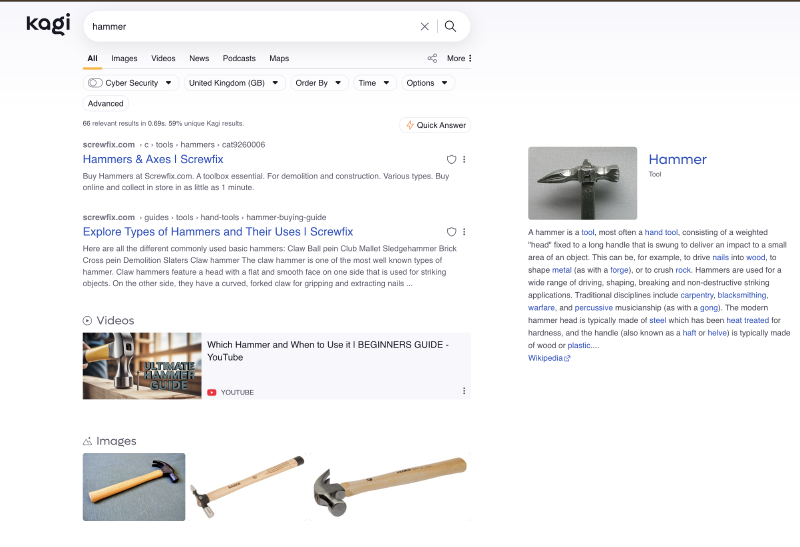
Task: Follow the 'warfare' link in the panel
Action: [x=541, y=308]
